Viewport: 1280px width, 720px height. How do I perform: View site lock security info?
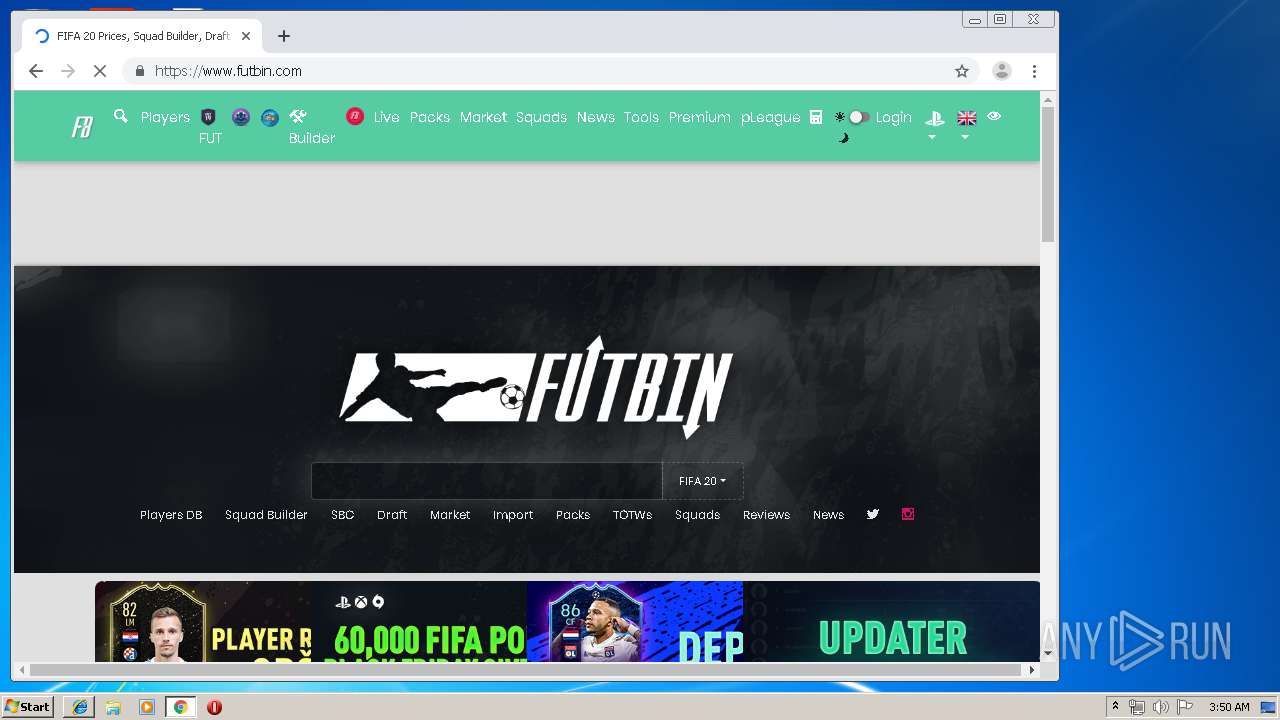pyautogui.click(x=139, y=71)
